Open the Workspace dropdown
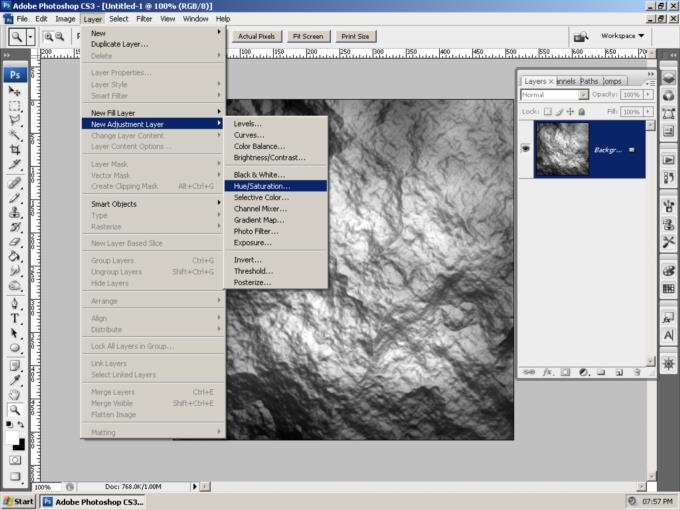Screen dimensions: 680x510 pyautogui.click(x=623, y=36)
